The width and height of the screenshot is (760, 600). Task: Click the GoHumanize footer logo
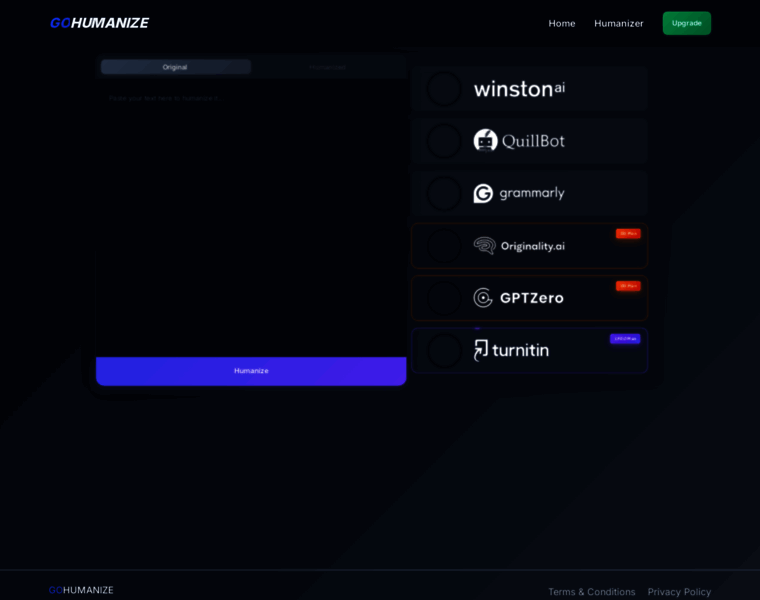81,590
